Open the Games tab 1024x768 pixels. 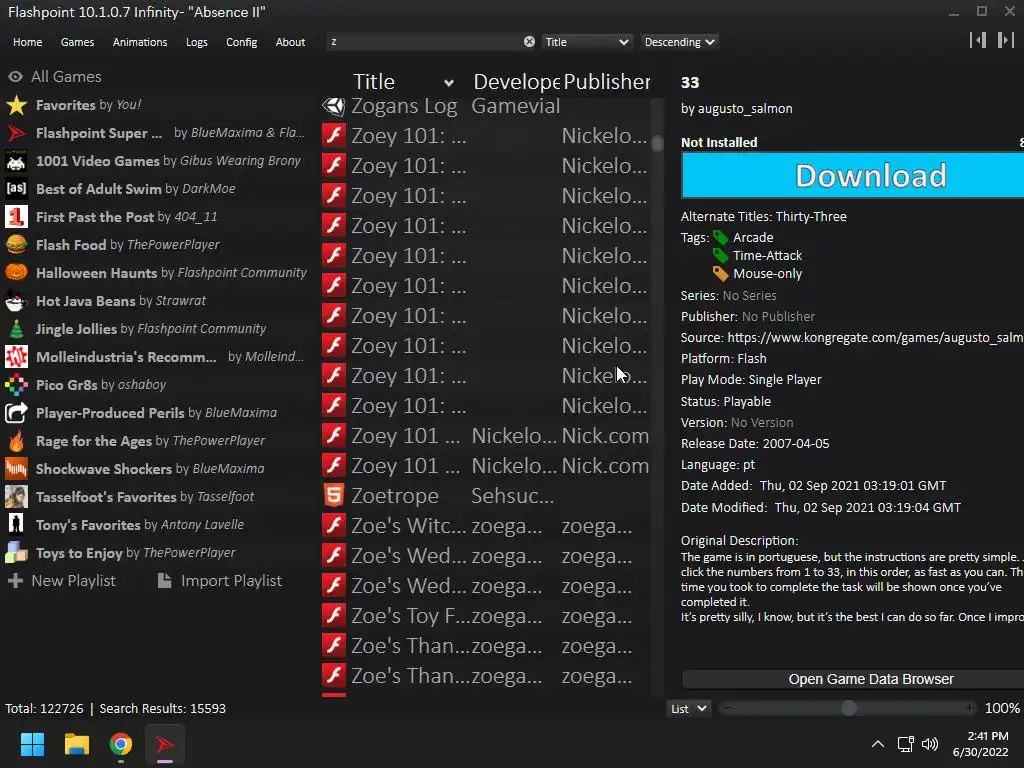[x=77, y=42]
